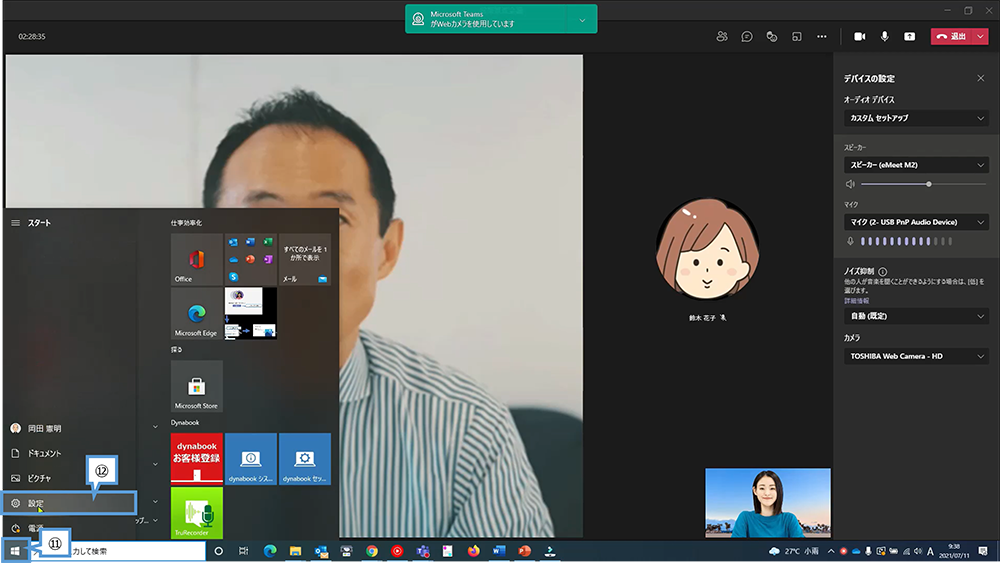
Task: Open OneDrive cloud icon in system tray
Action: [856, 551]
